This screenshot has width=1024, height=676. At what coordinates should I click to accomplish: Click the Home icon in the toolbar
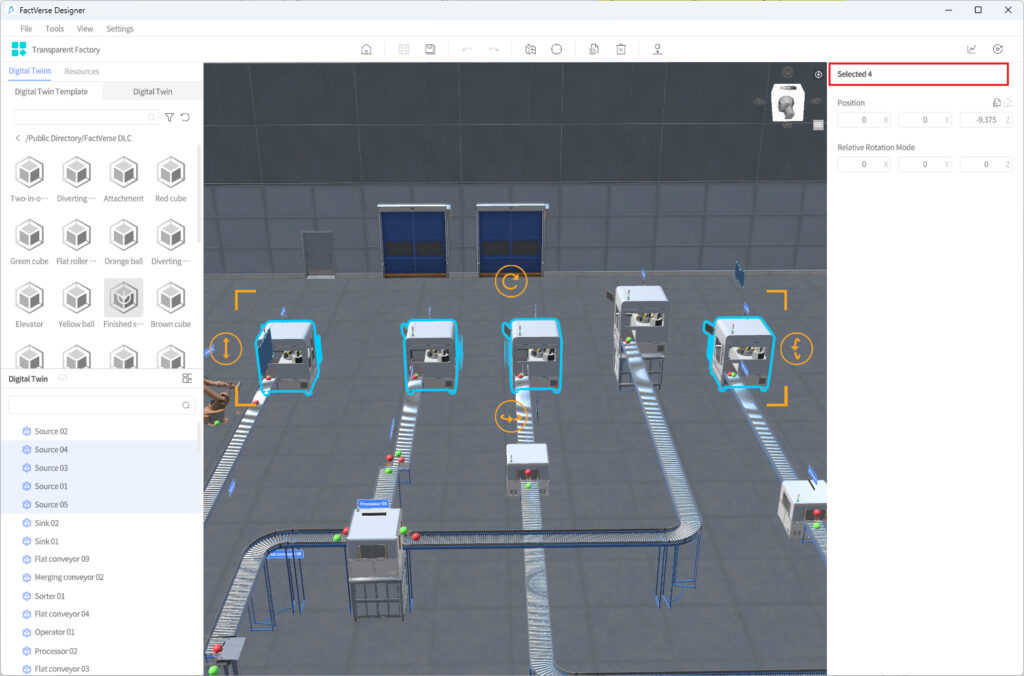pos(366,49)
